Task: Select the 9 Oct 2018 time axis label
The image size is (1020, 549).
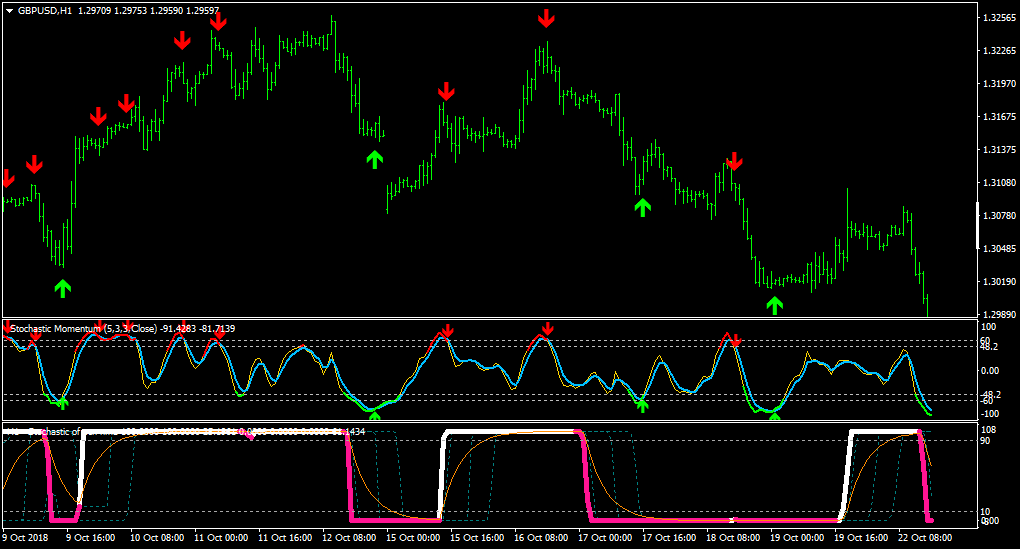Action: pos(25,538)
